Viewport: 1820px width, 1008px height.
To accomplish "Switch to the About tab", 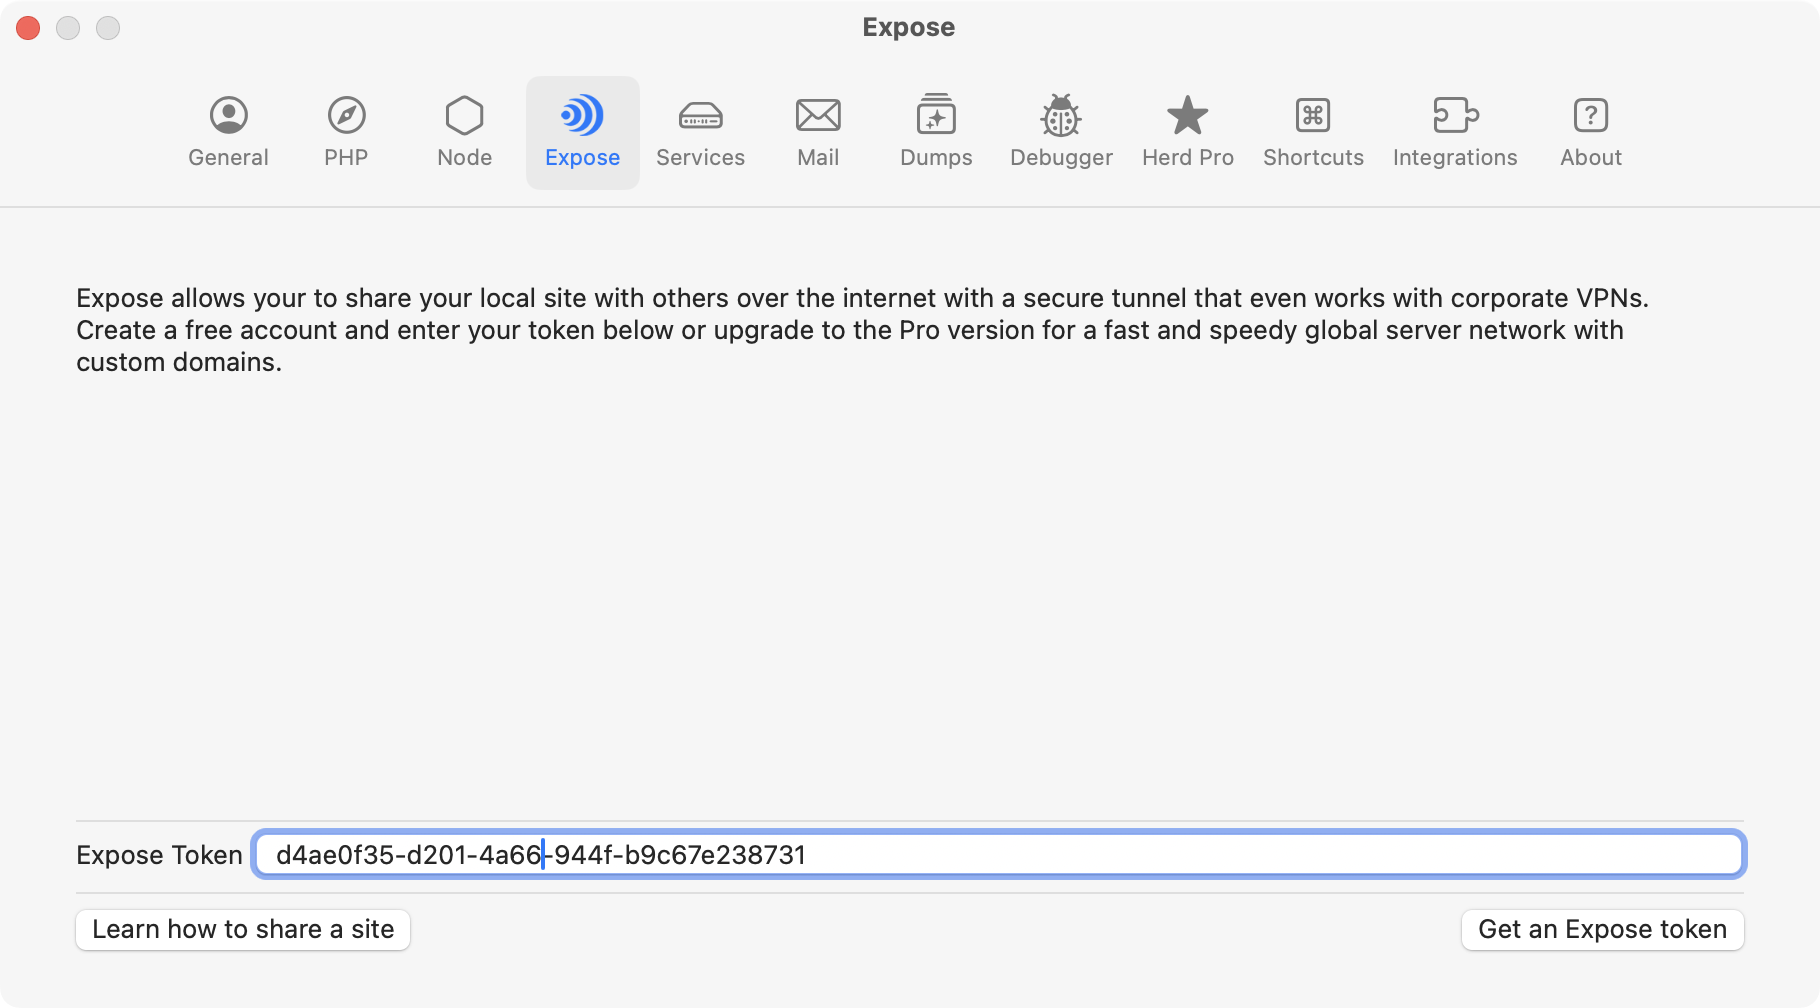I will click(1590, 115).
